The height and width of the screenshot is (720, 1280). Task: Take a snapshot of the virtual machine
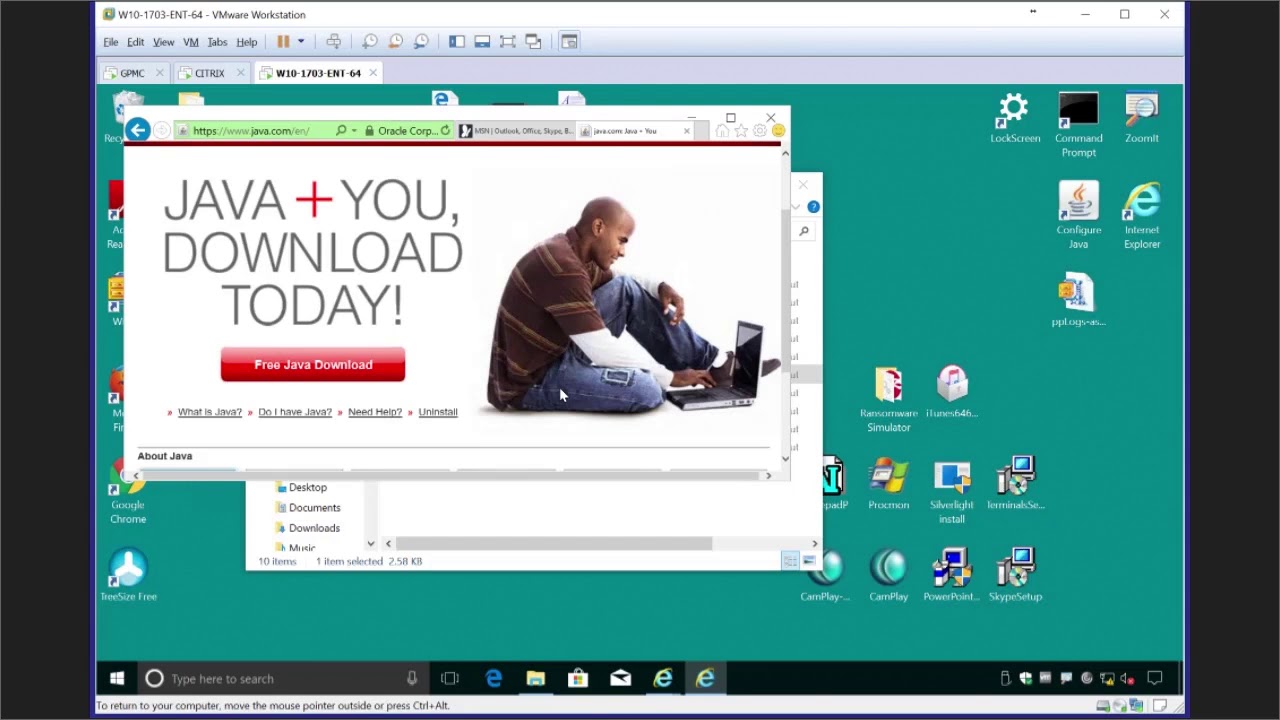[x=370, y=42]
